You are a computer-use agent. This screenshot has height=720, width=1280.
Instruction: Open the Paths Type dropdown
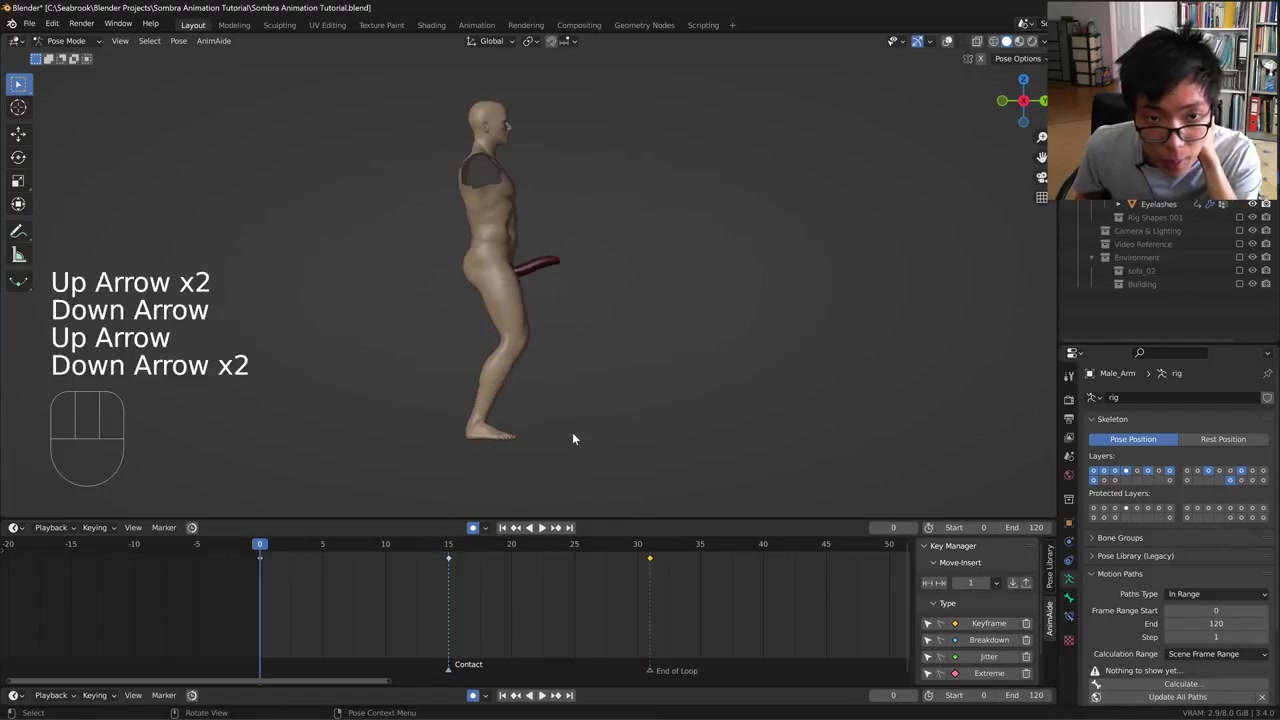coord(1216,594)
